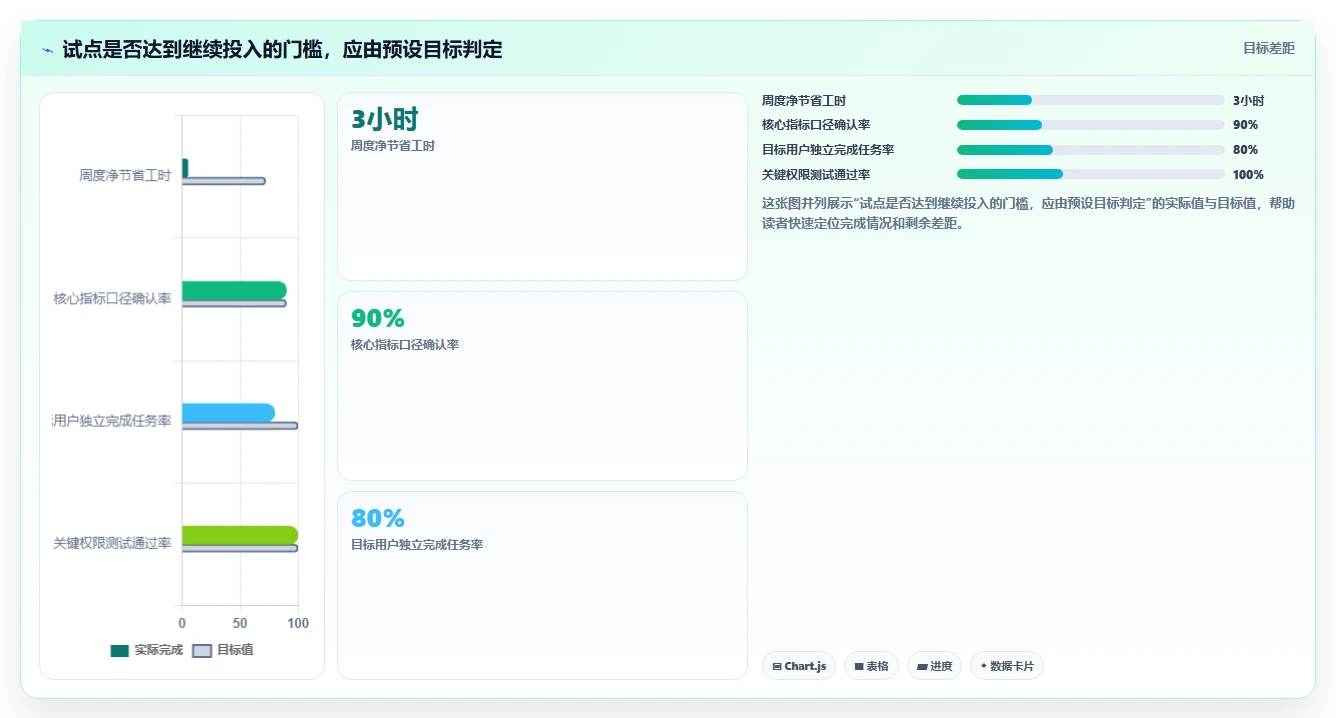Click the 目标差距 label in header

[x=1268, y=48]
